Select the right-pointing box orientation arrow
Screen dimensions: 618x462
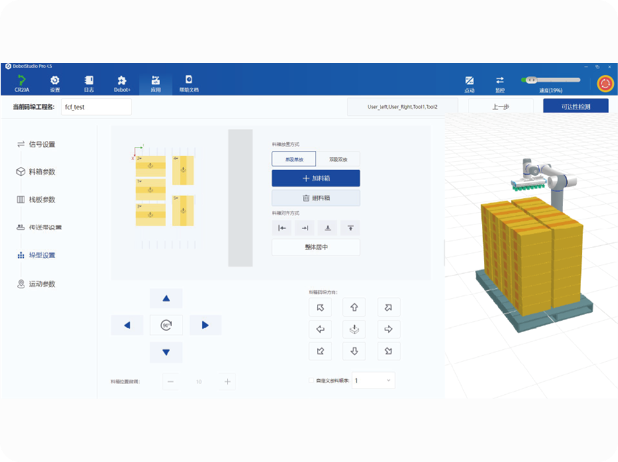click(x=389, y=329)
